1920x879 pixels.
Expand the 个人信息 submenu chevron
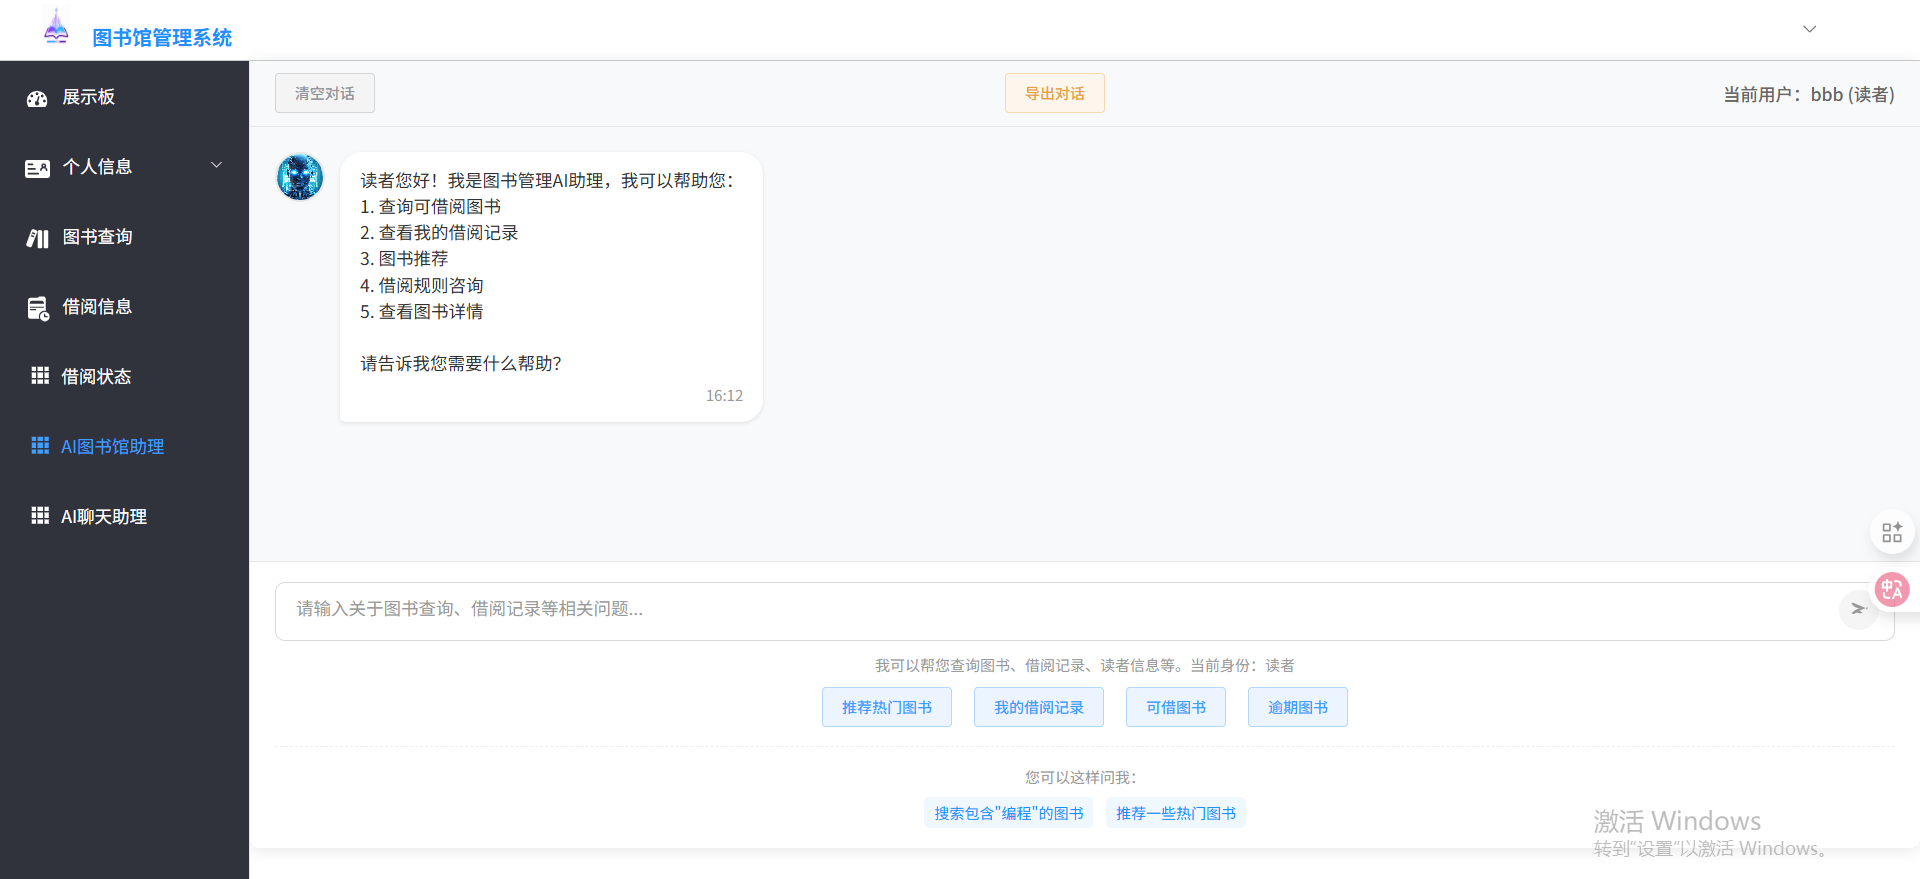(216, 165)
